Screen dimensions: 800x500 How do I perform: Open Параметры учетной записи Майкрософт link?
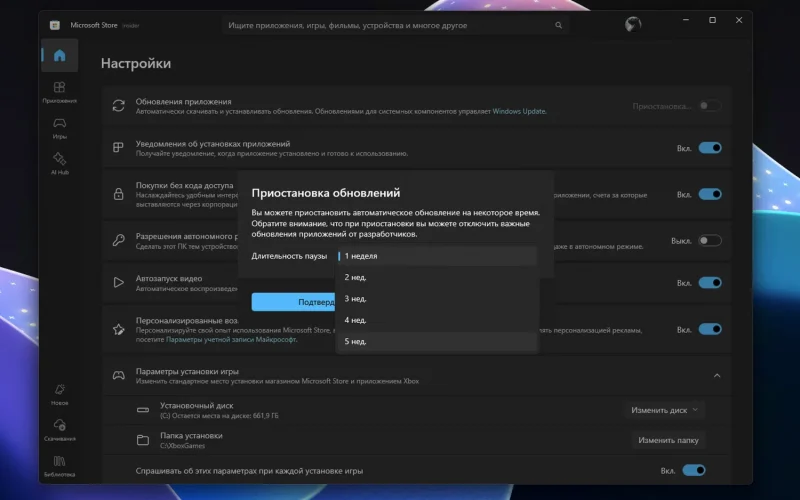pyautogui.click(x=231, y=339)
